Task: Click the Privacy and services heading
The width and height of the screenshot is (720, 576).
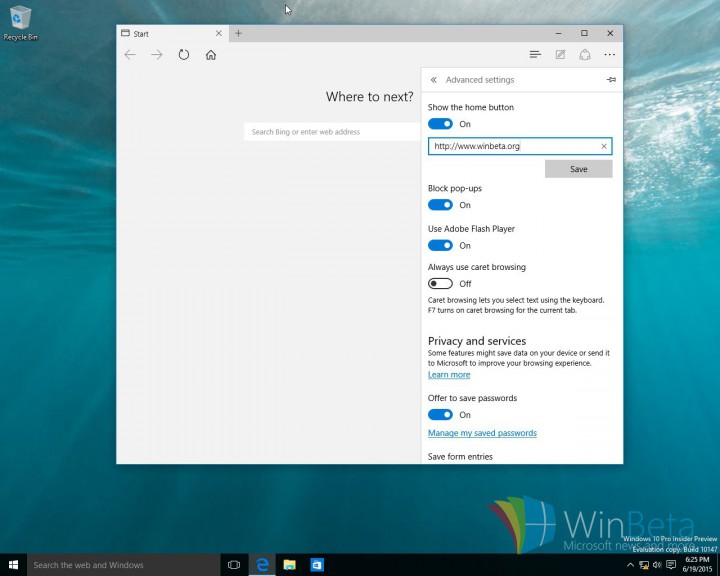Action: [477, 341]
